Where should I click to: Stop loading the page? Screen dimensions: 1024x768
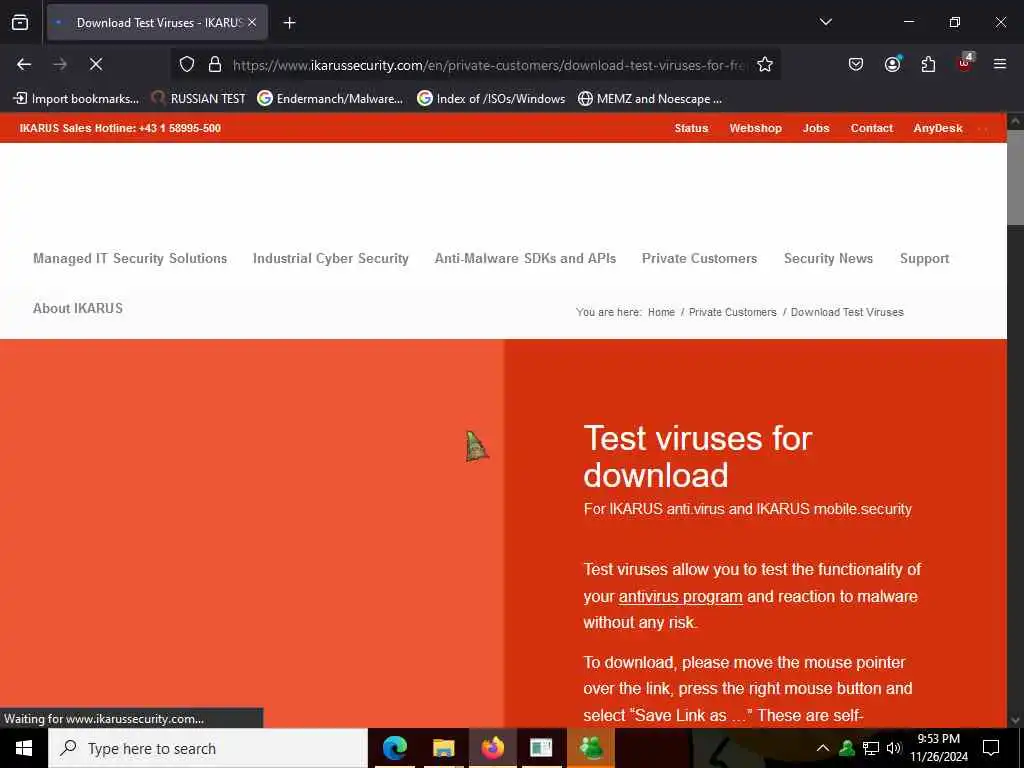[95, 64]
